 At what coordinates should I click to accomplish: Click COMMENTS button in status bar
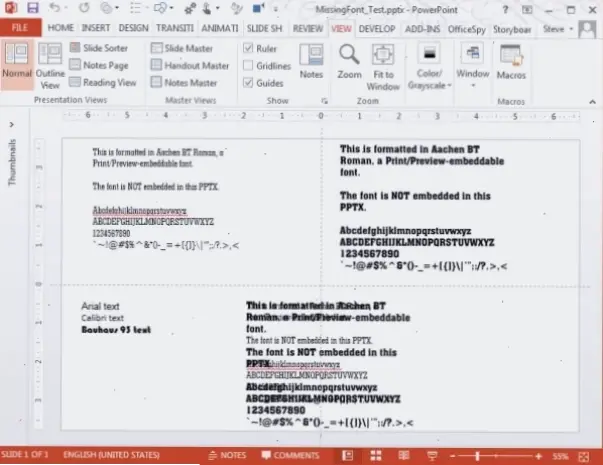click(290, 455)
